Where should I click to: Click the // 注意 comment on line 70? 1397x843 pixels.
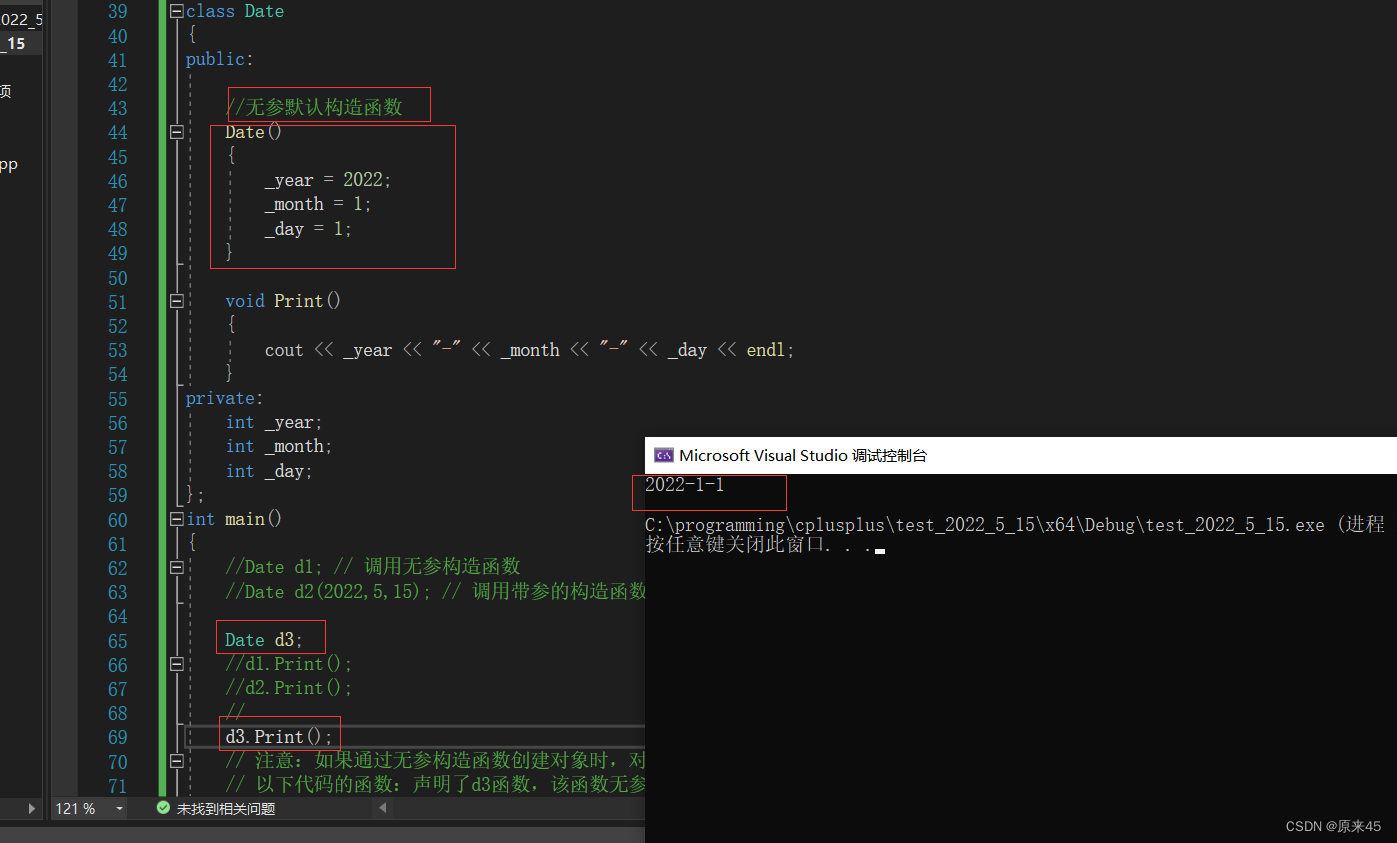point(435,762)
